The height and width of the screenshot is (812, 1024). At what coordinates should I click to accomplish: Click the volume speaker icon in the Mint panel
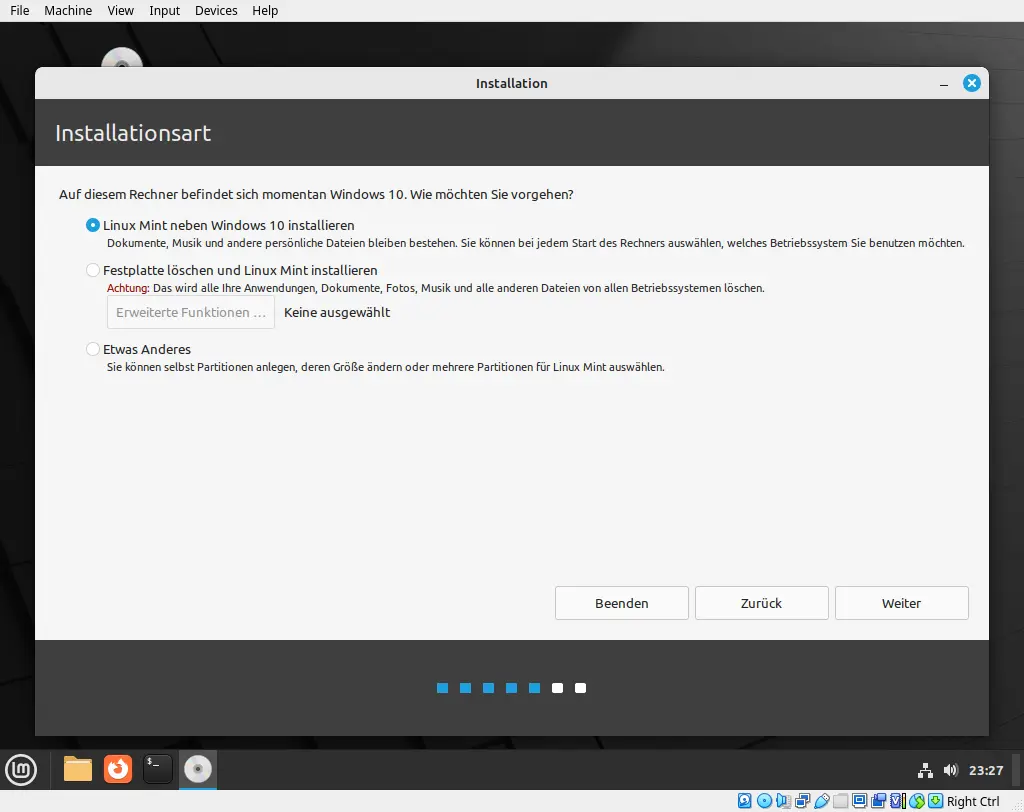pos(950,770)
